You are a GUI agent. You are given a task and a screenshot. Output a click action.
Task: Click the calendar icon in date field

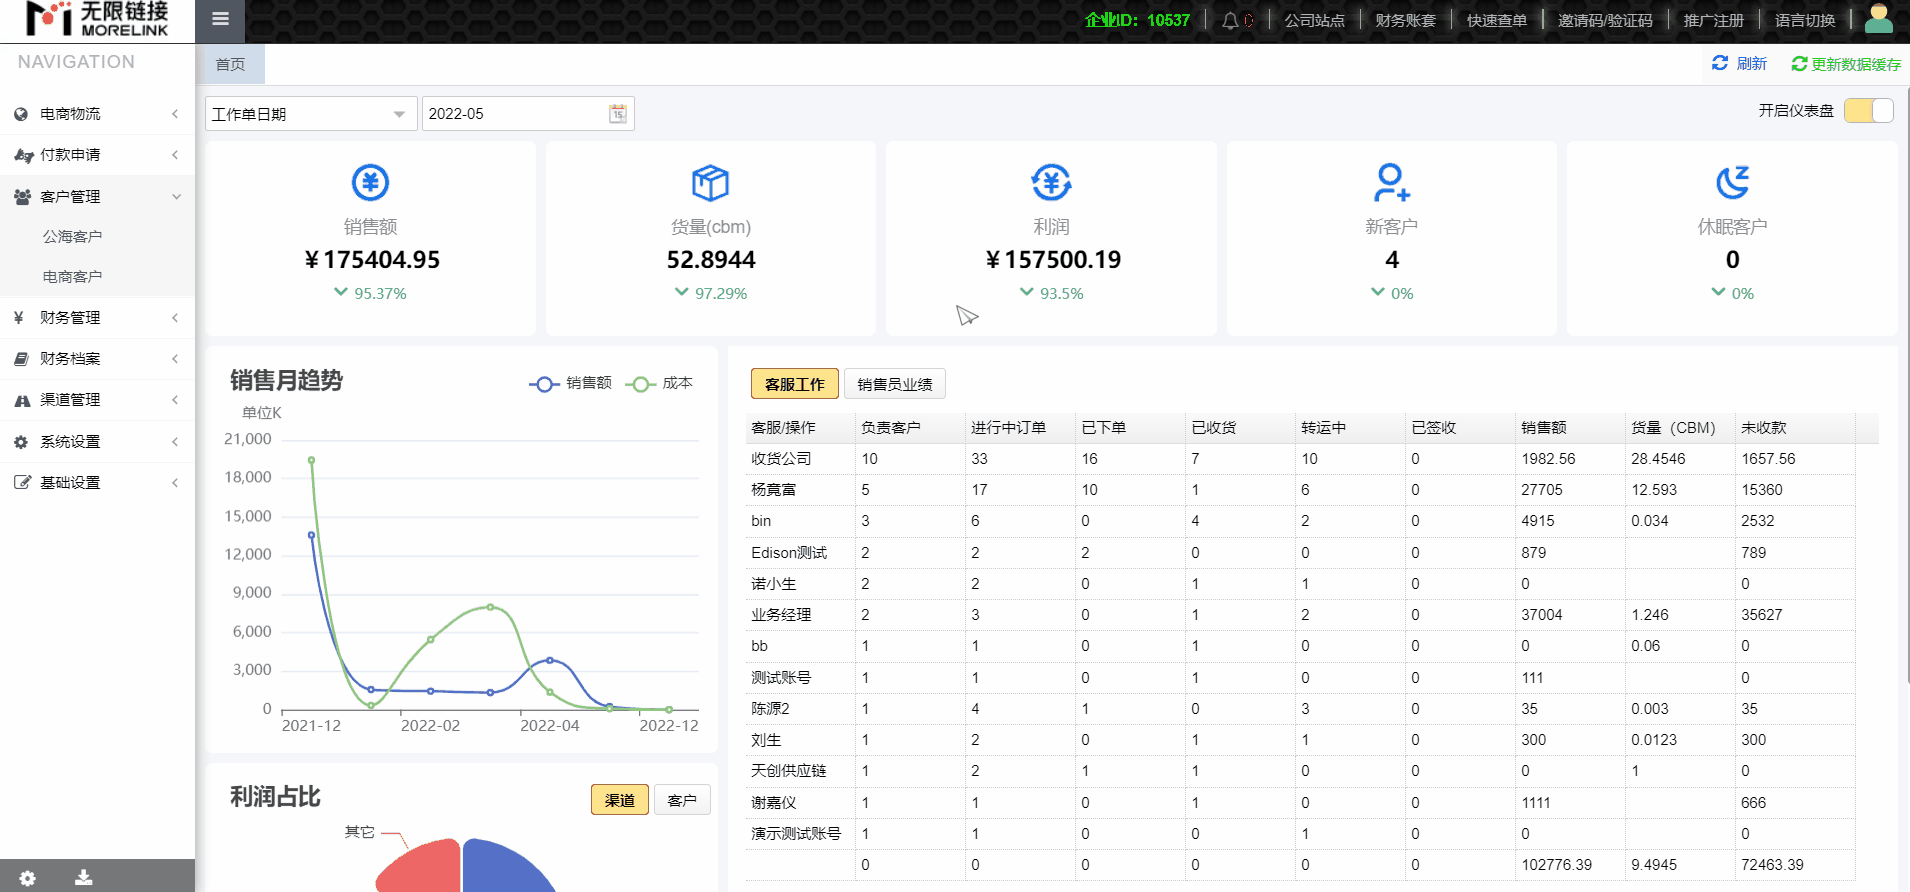coord(618,114)
